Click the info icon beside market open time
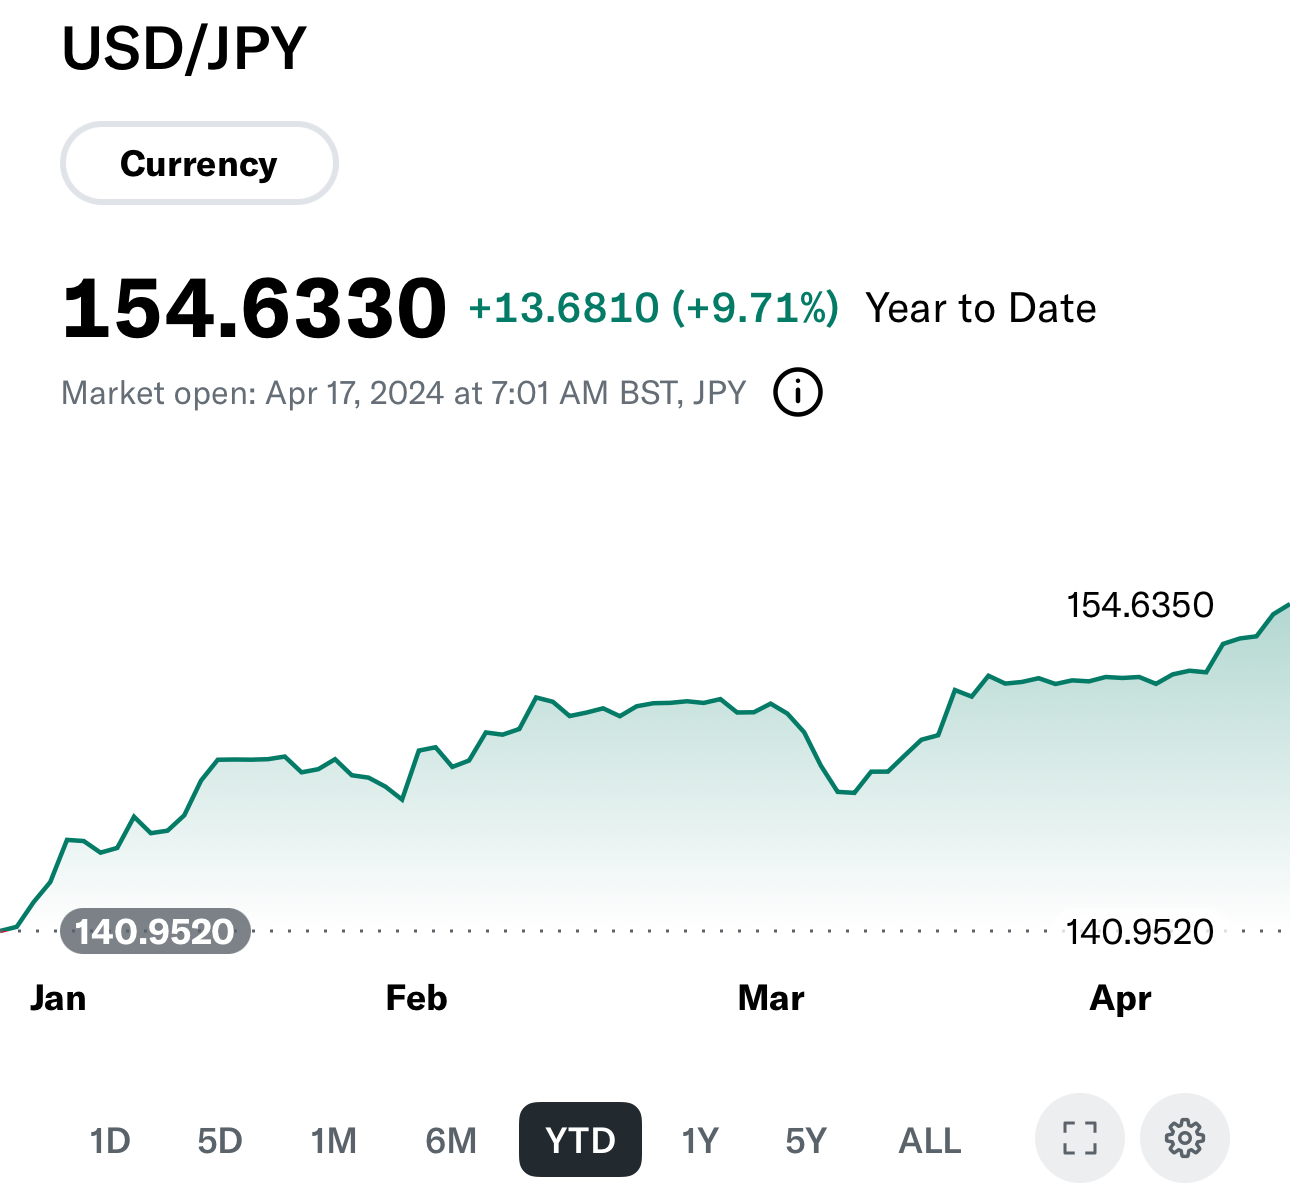 point(798,392)
